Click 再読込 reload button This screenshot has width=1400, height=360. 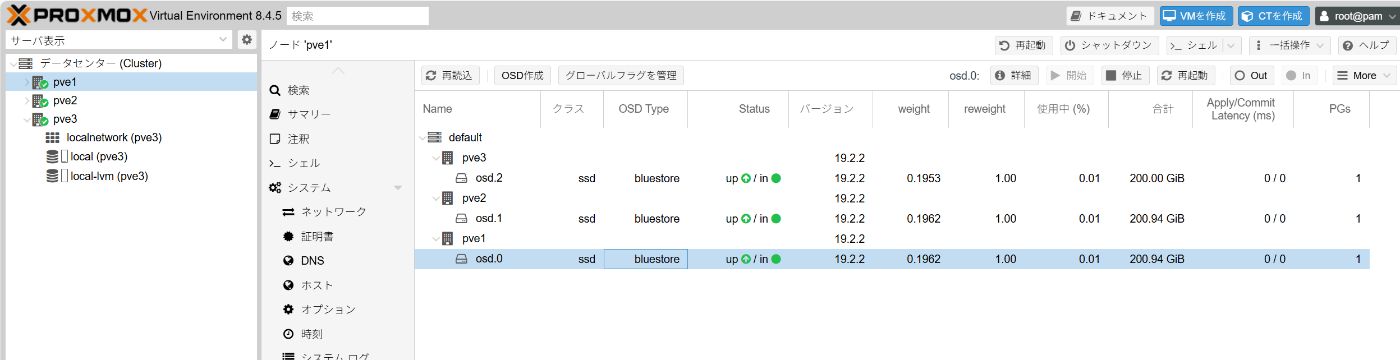451,75
